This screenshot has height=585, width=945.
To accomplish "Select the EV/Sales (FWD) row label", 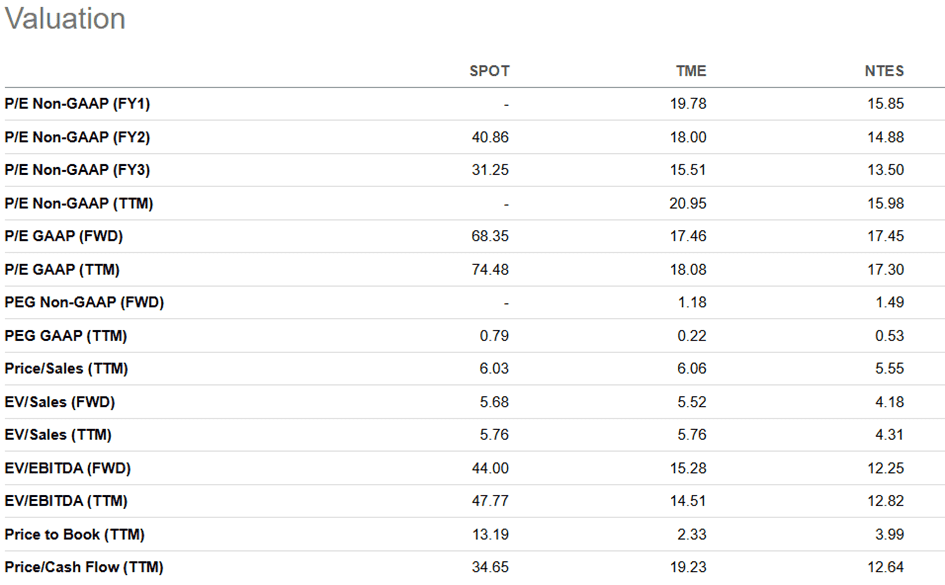I will (x=59, y=402).
